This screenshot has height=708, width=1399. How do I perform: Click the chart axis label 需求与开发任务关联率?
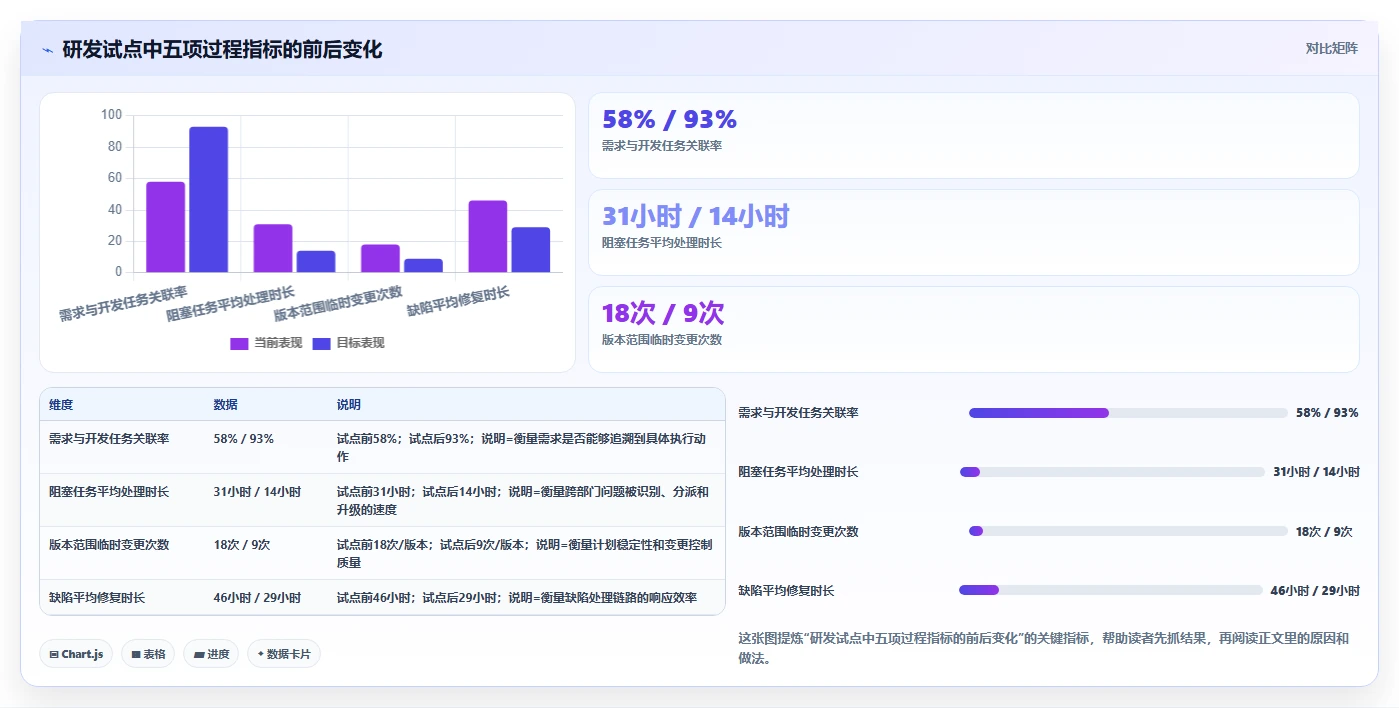coord(123,304)
